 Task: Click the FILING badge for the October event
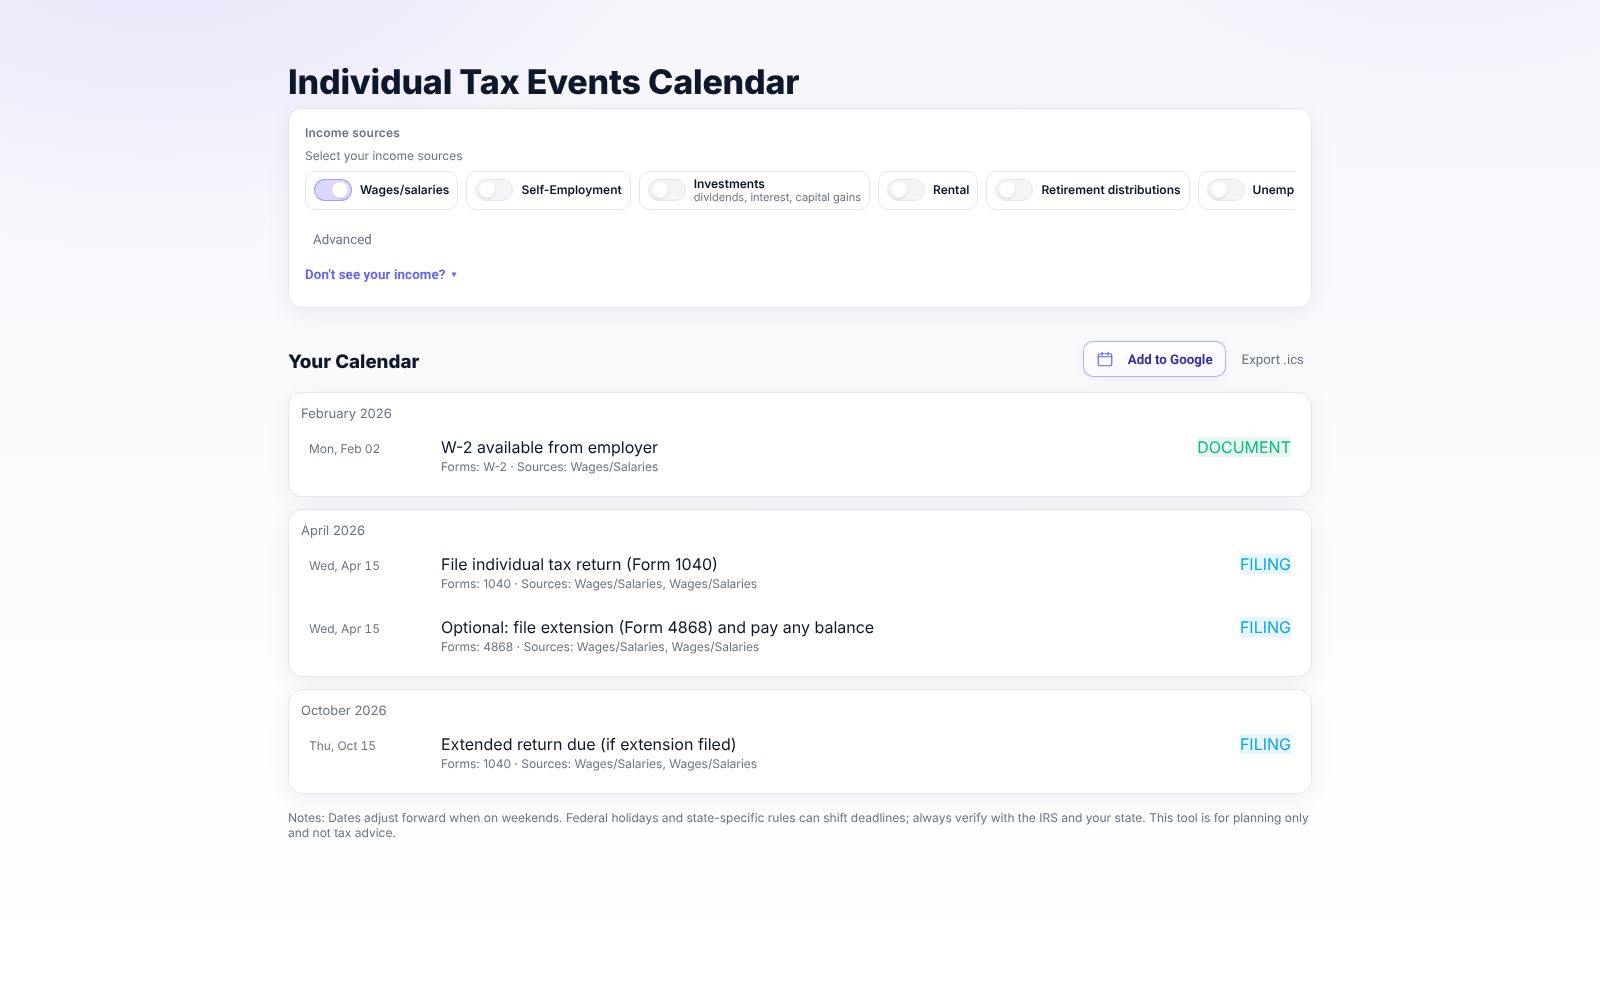pyautogui.click(x=1265, y=745)
